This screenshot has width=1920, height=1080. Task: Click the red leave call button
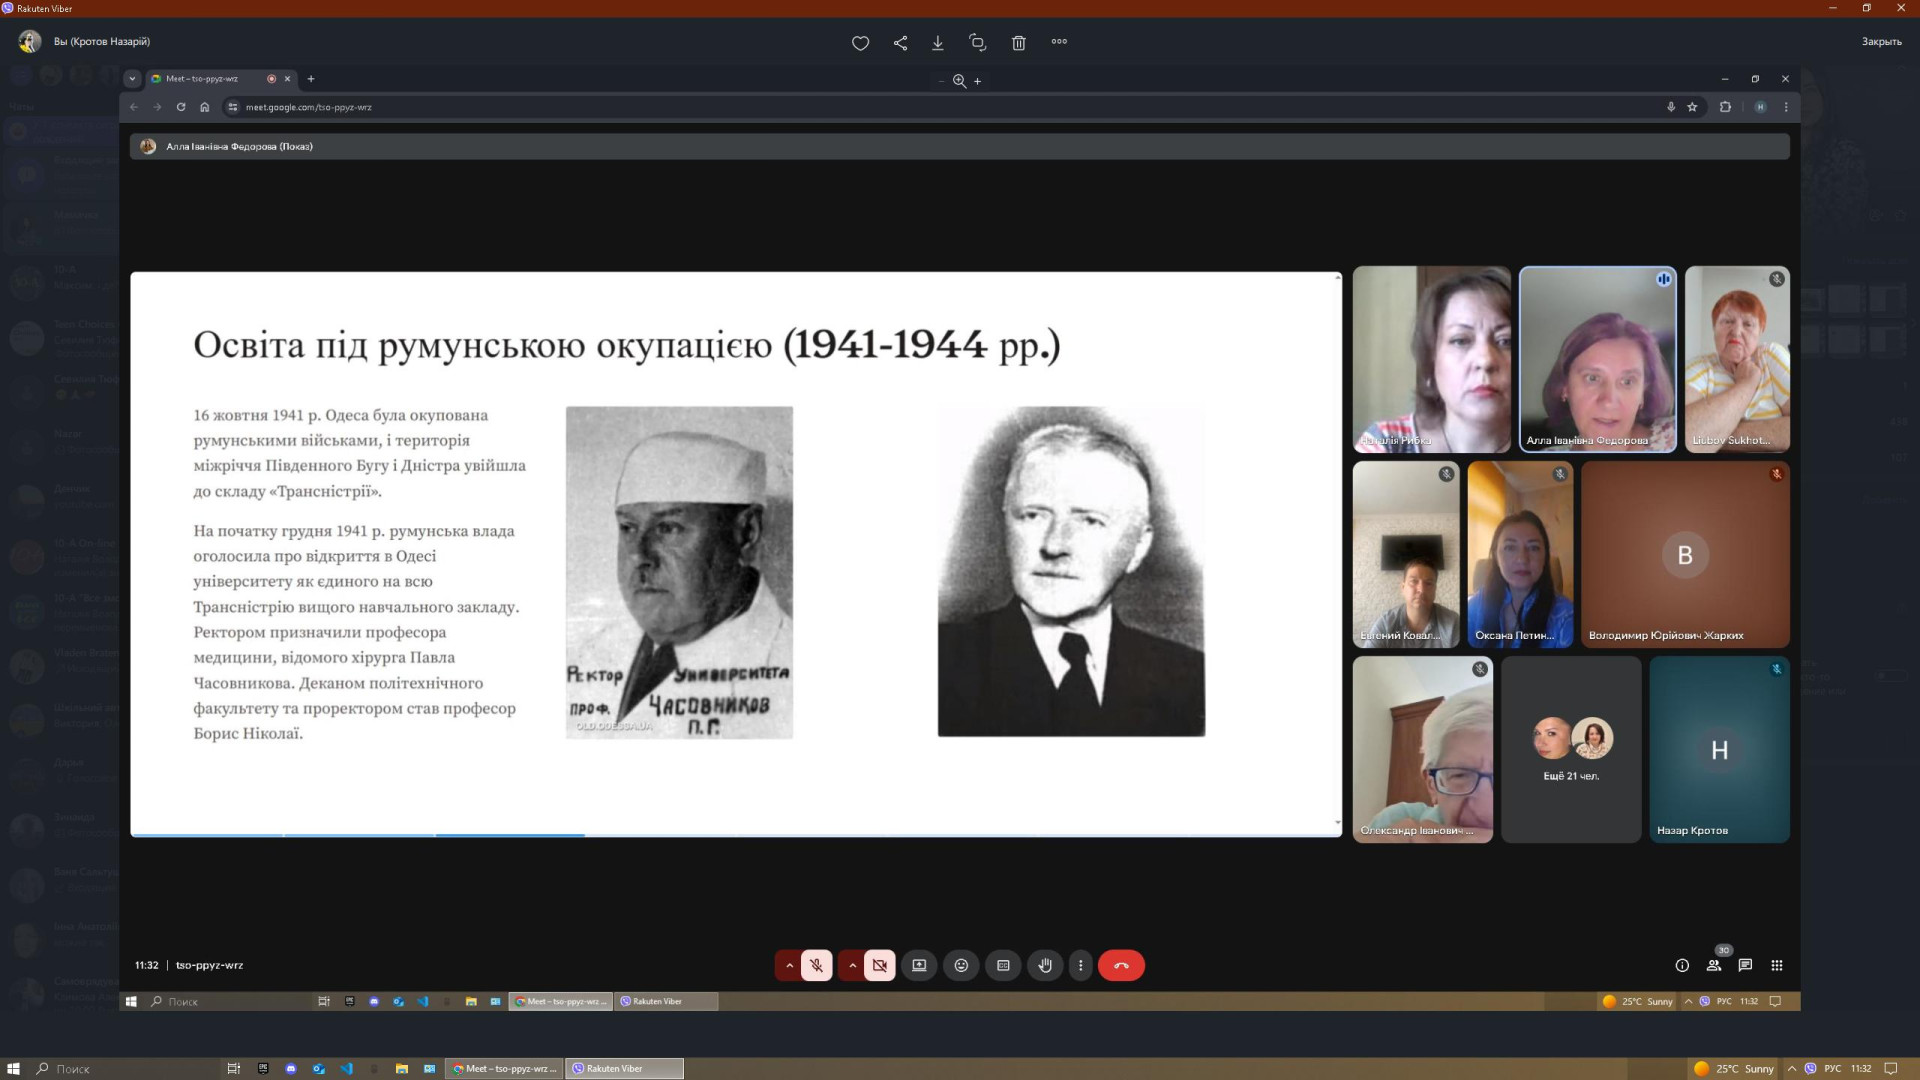pyautogui.click(x=1121, y=965)
